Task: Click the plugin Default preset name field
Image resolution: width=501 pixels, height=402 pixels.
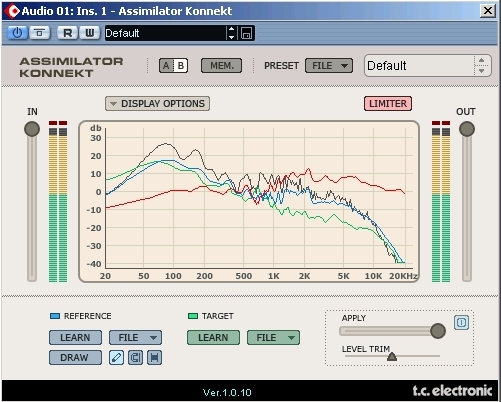Action: 419,66
